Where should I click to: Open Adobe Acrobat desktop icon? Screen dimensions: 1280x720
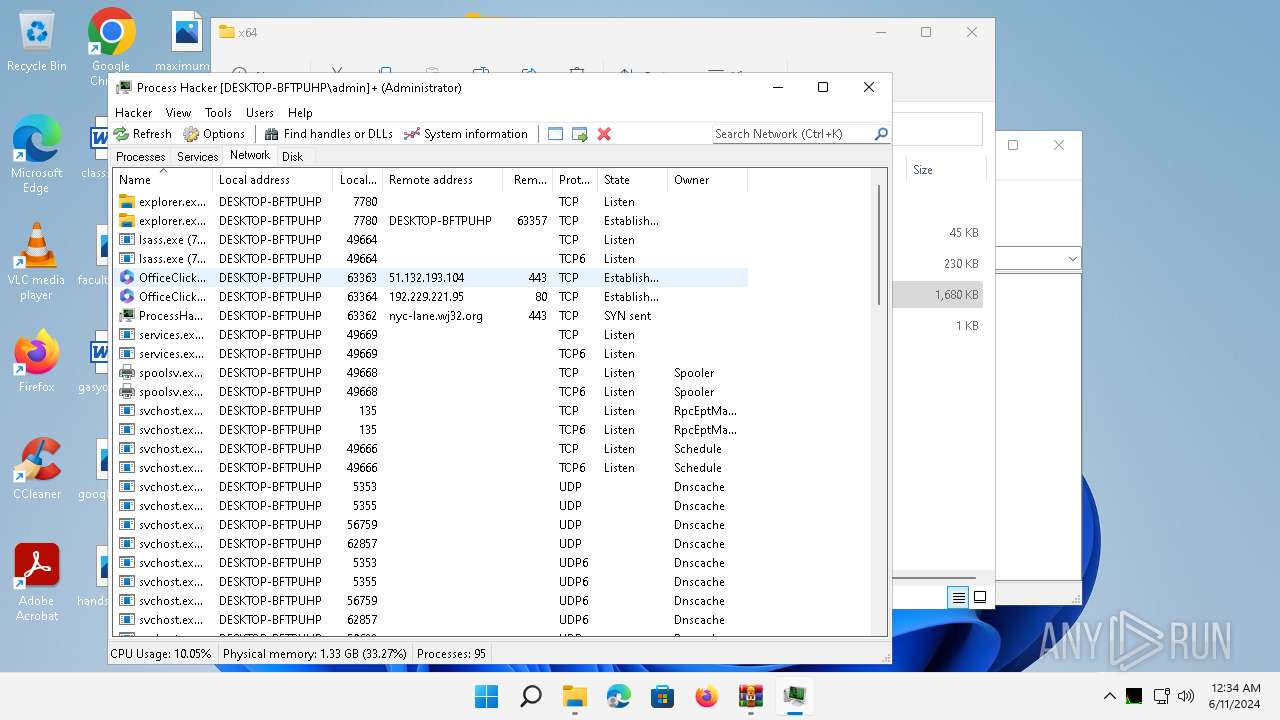37,582
